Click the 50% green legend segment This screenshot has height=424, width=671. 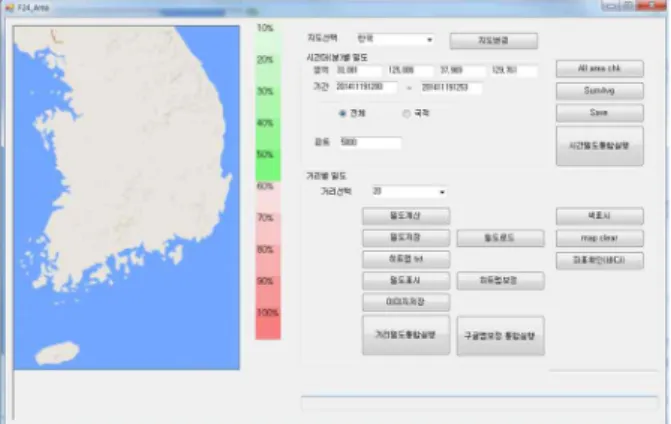[x=268, y=166]
